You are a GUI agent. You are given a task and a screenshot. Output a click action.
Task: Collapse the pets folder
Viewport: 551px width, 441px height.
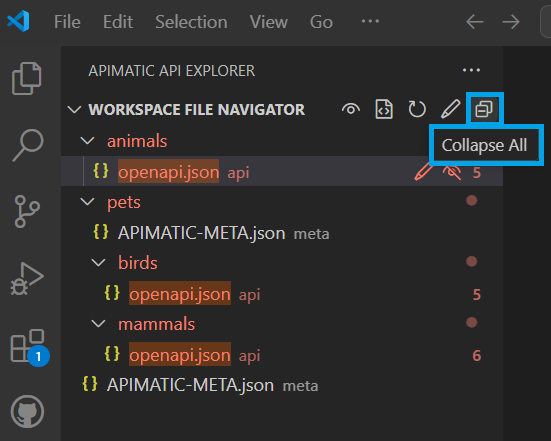pos(87,202)
